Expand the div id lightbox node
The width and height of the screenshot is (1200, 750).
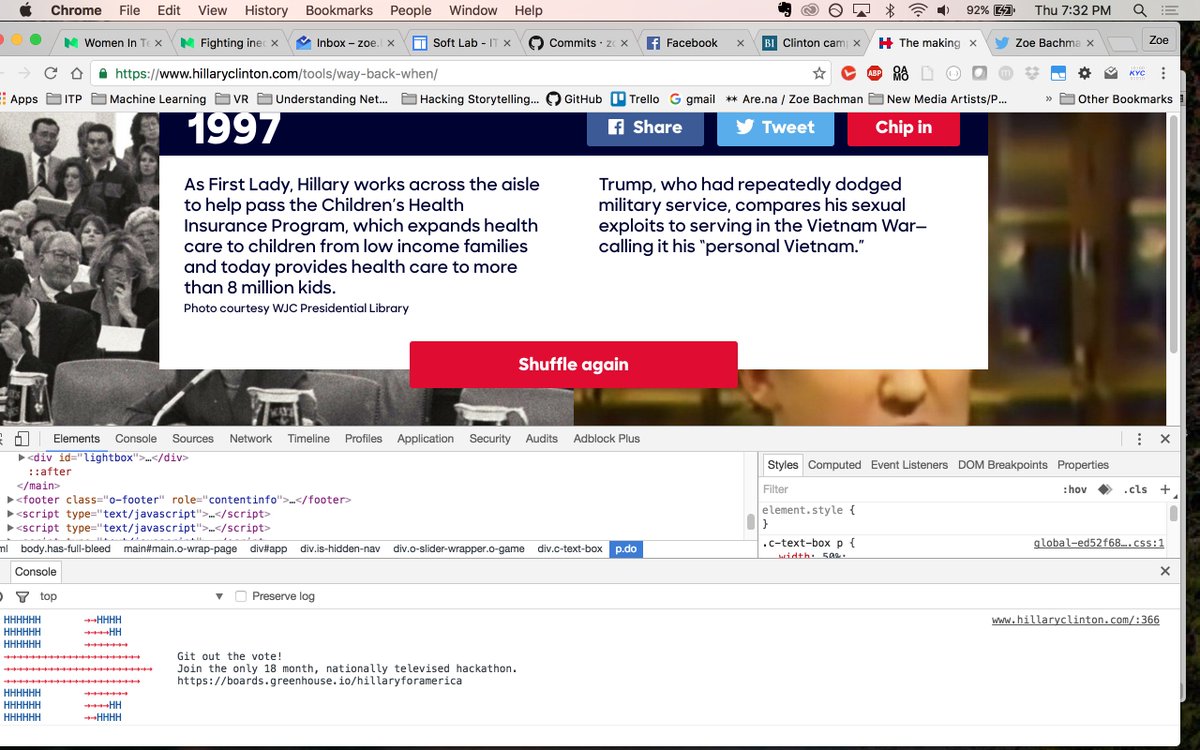tap(22, 457)
